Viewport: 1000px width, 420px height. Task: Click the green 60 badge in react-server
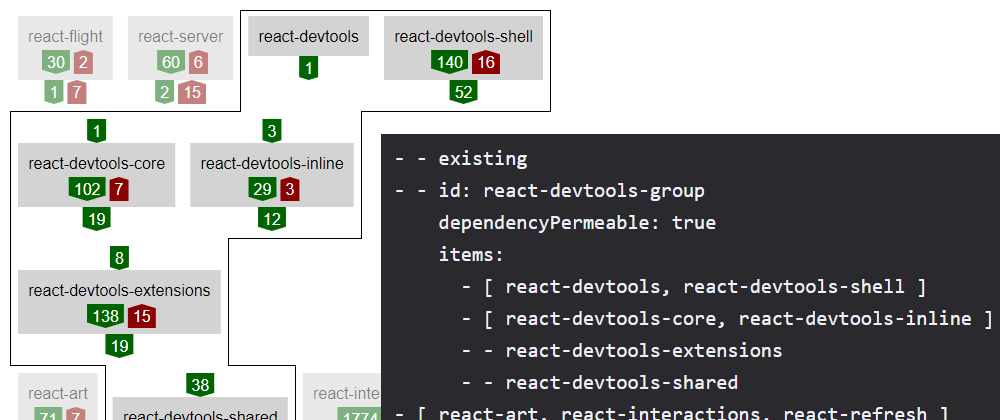171,62
